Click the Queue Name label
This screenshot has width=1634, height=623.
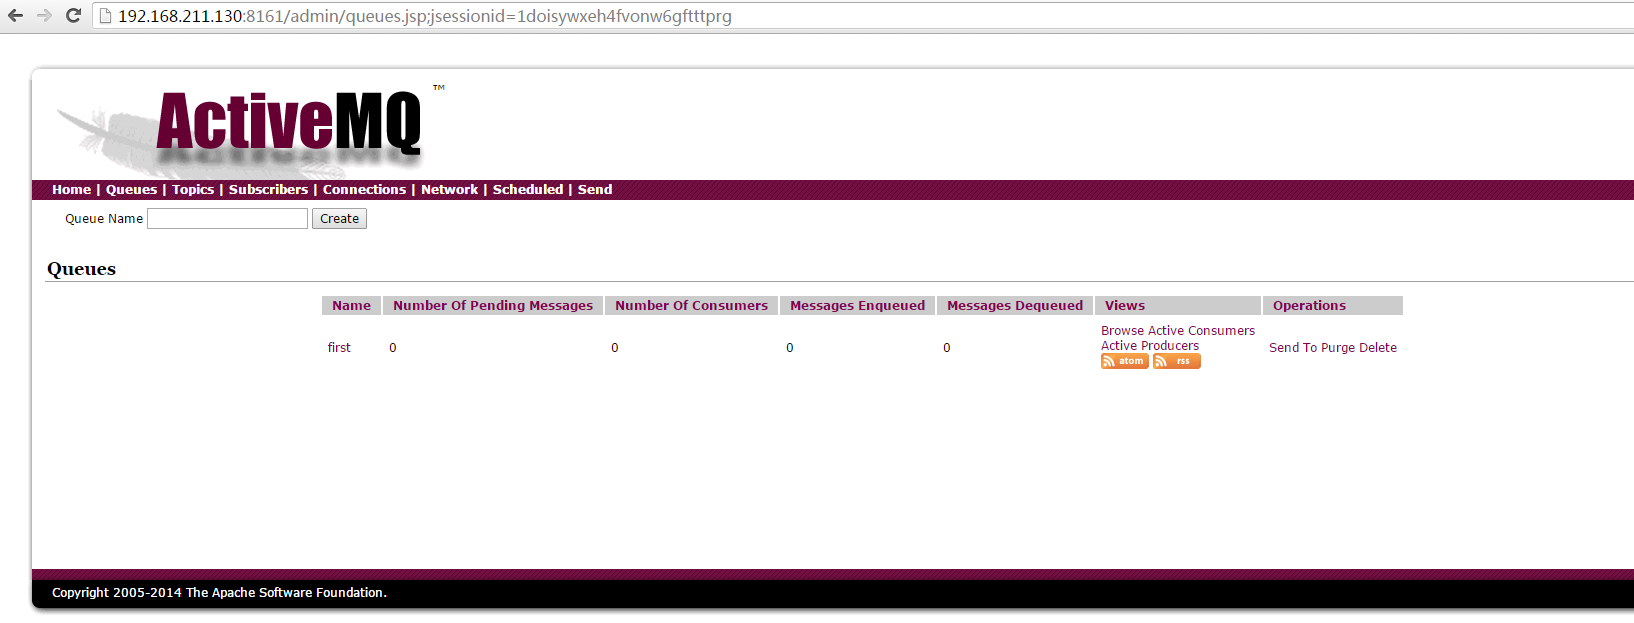tap(104, 219)
